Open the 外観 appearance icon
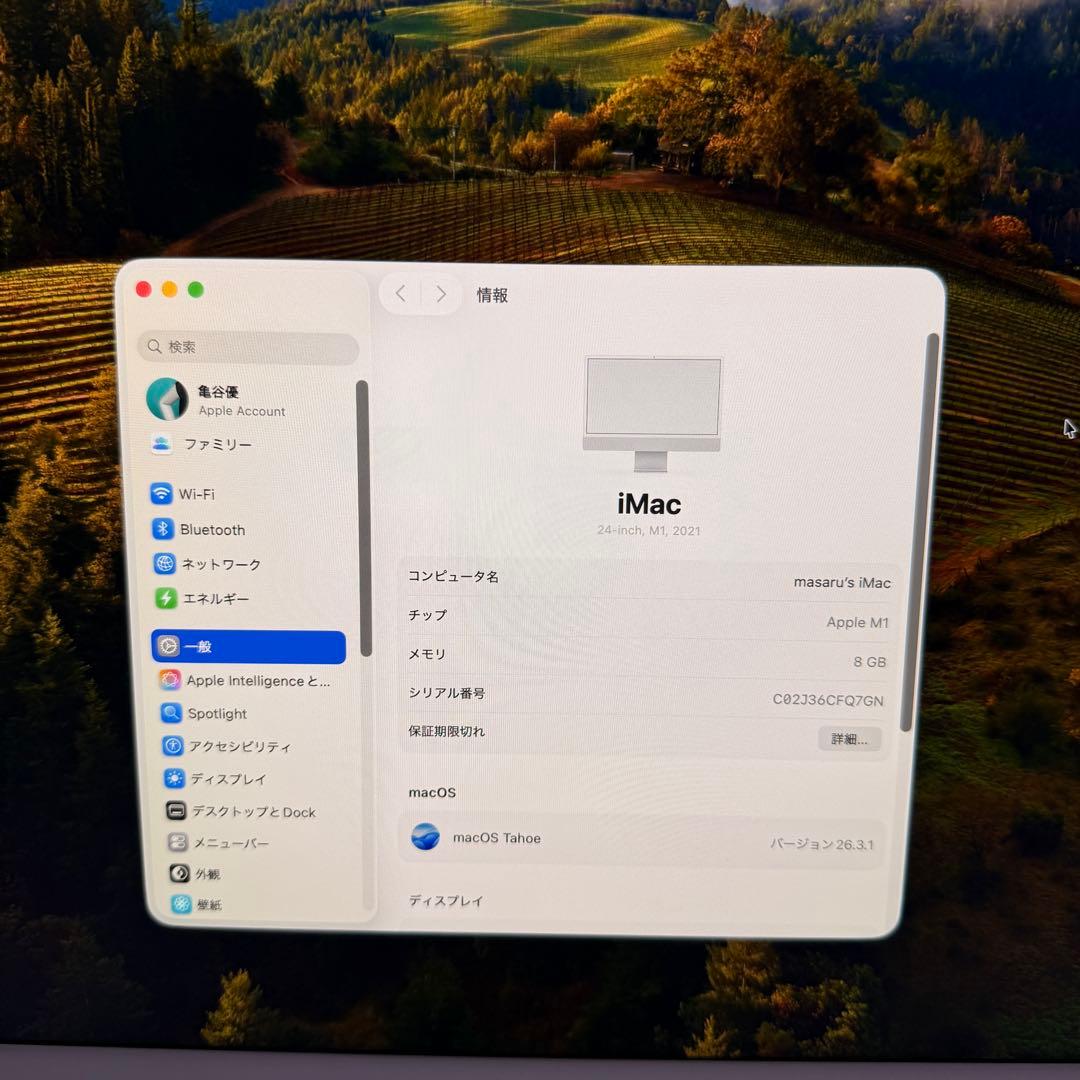Screen dimensions: 1080x1080 180,873
